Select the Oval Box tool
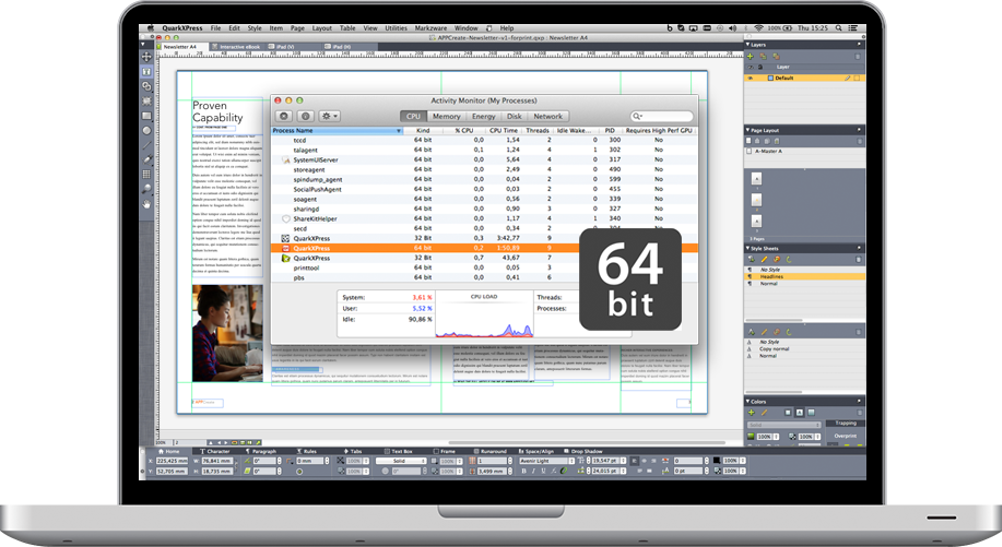 click(x=146, y=130)
